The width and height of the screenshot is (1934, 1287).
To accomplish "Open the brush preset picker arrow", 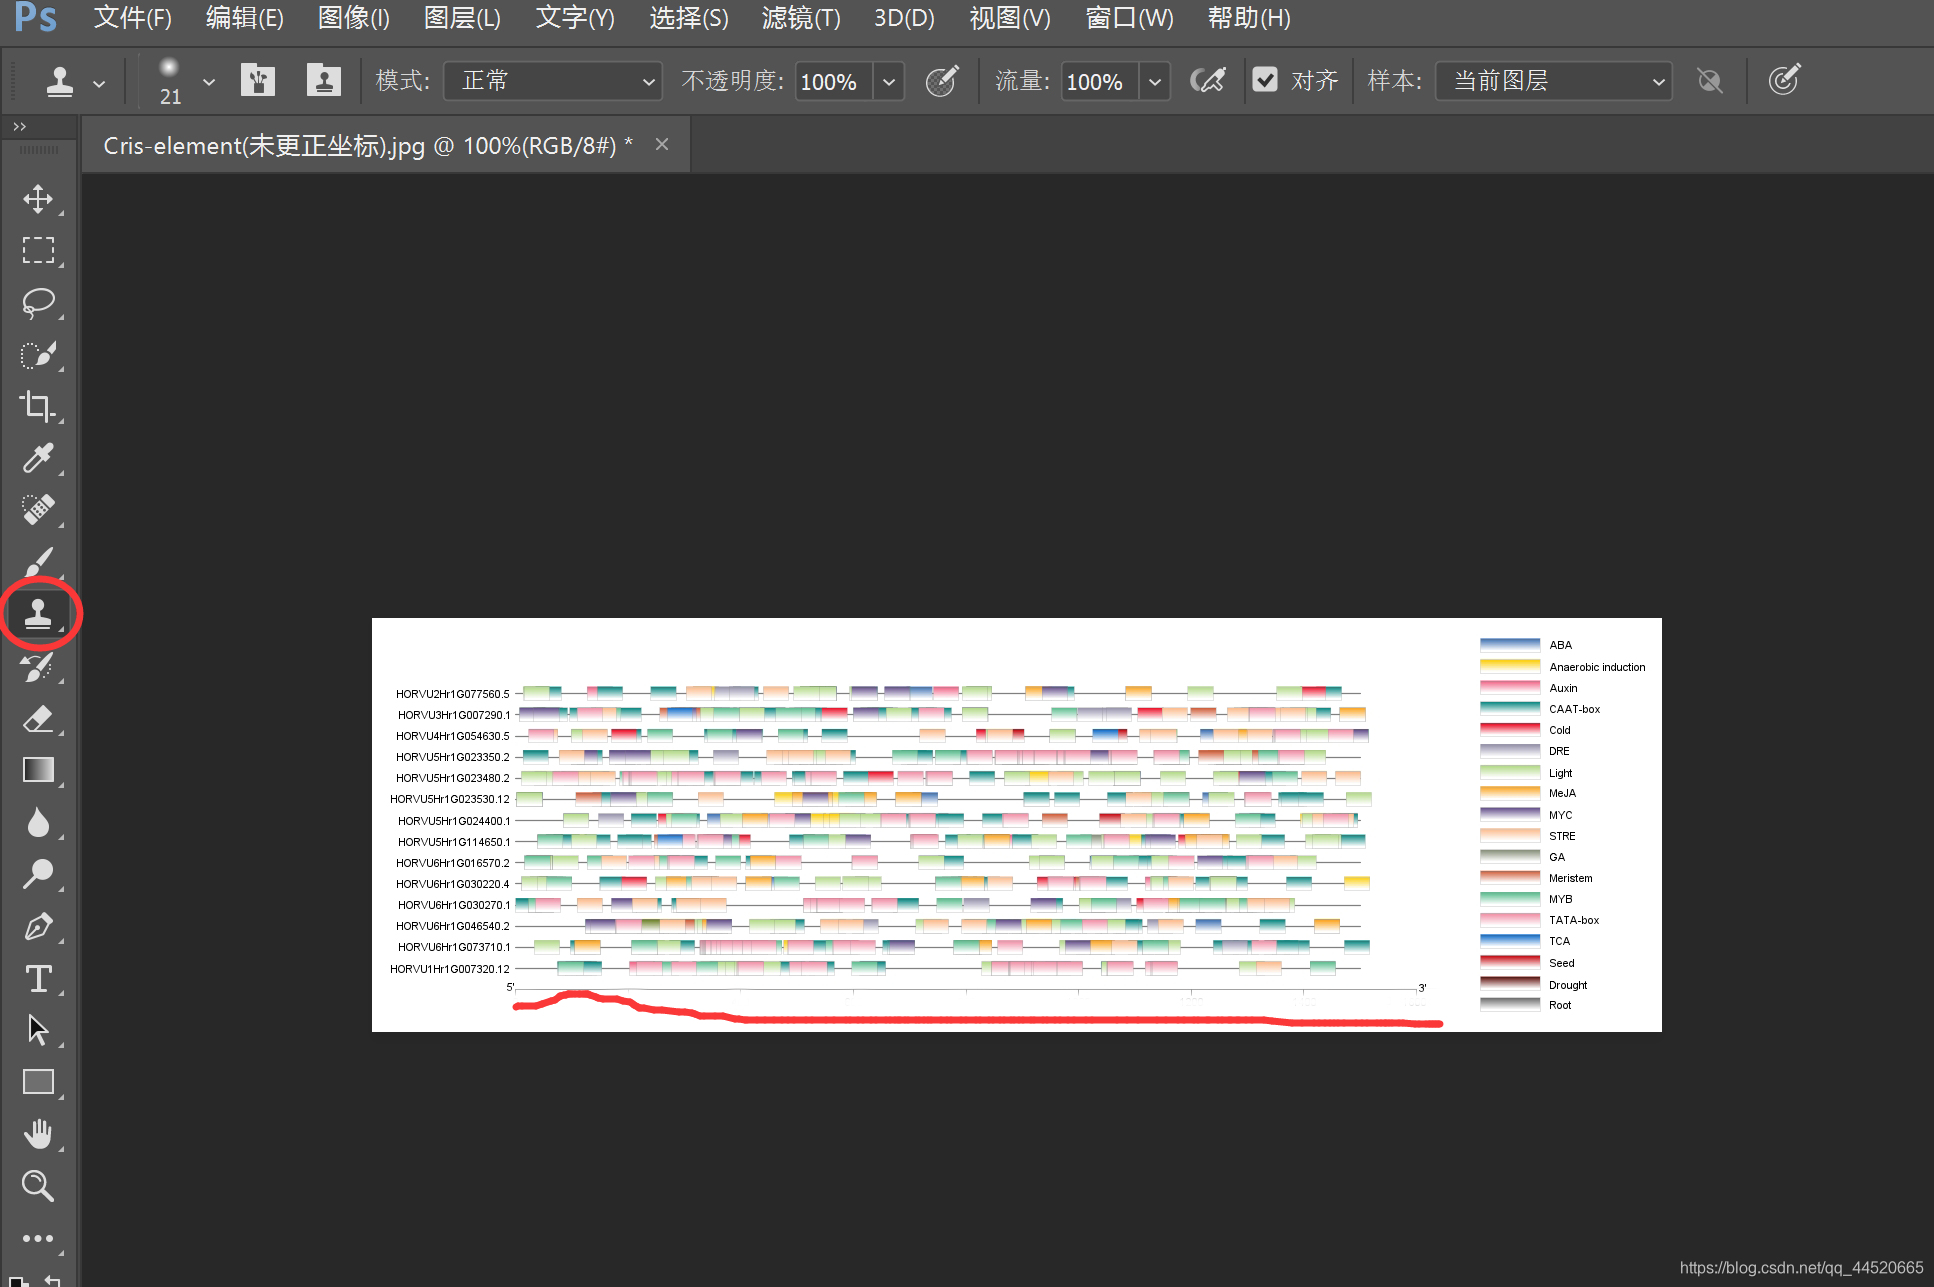I will pos(208,82).
